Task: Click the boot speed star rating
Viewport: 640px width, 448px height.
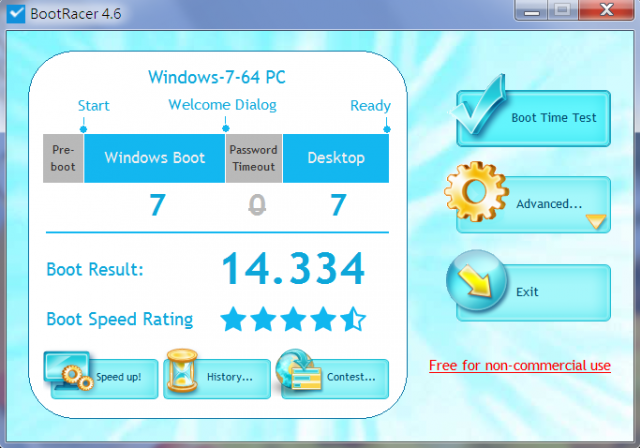Action: pyautogui.click(x=293, y=319)
